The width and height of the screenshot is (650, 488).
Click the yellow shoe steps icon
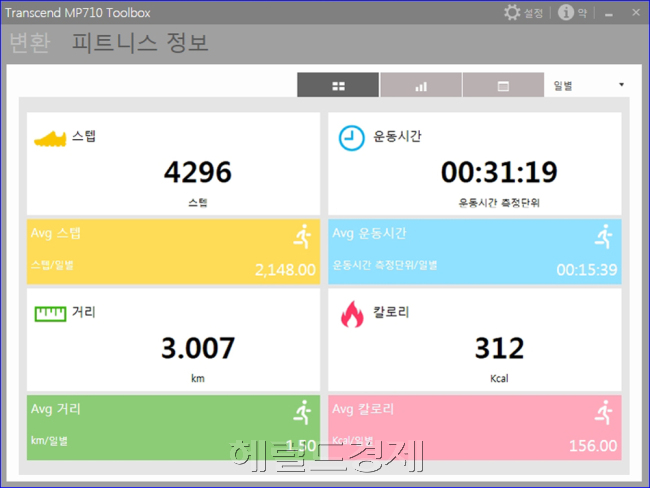[x=50, y=138]
